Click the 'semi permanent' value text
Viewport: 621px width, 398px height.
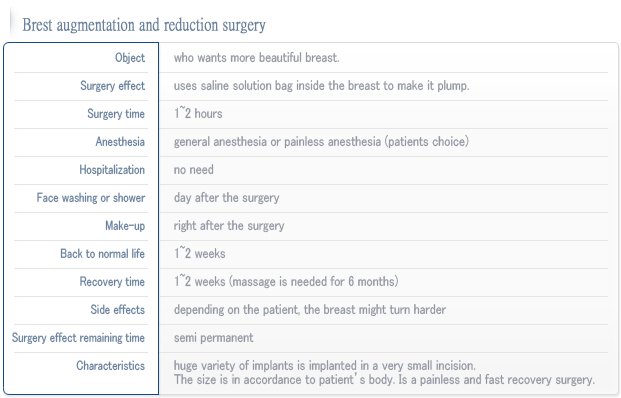coord(213,338)
